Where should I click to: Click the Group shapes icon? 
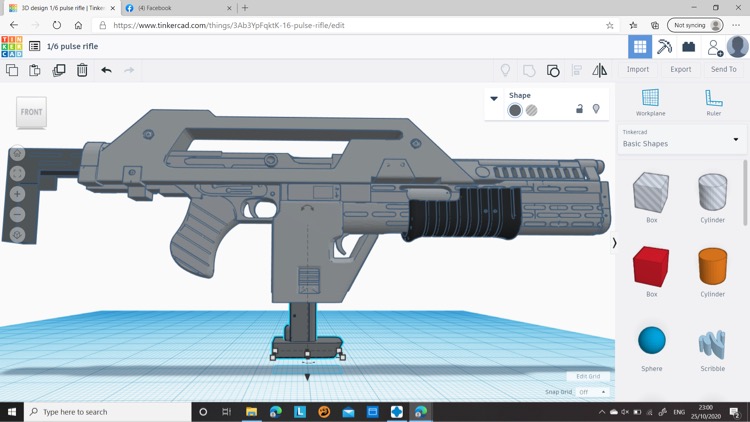[529, 71]
